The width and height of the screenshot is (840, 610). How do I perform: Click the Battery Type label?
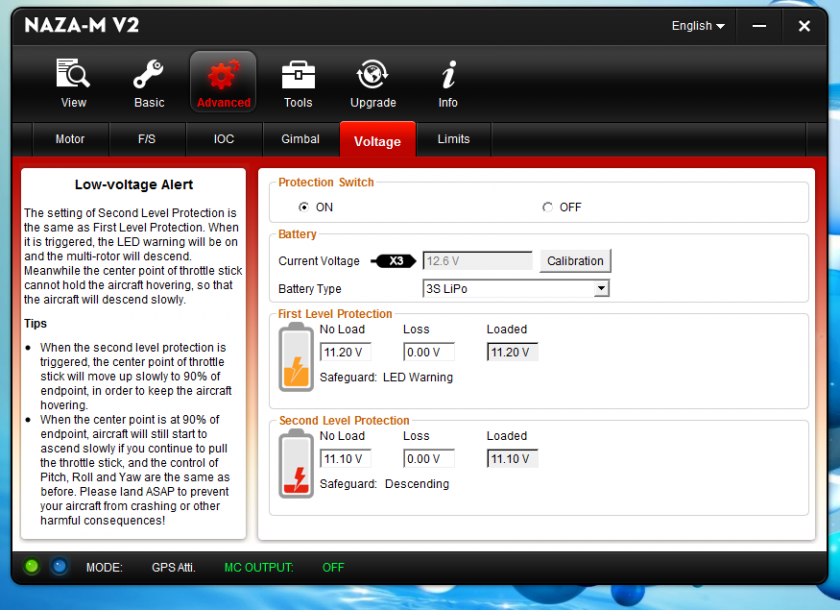pos(310,289)
